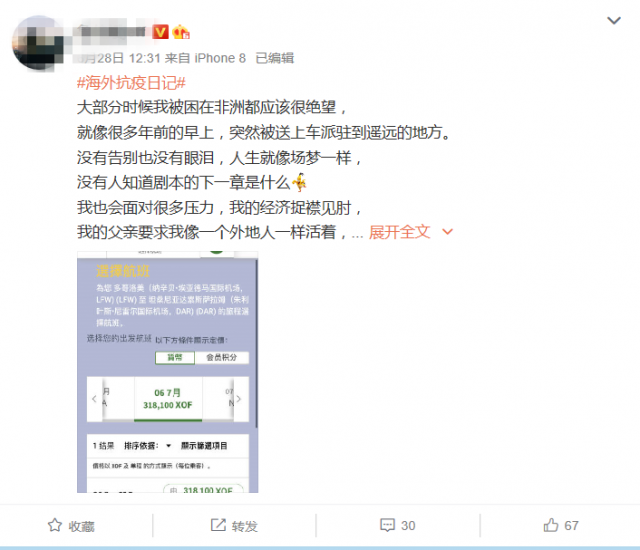Click the blurred user avatar
The width and height of the screenshot is (640, 550).
click(x=39, y=44)
